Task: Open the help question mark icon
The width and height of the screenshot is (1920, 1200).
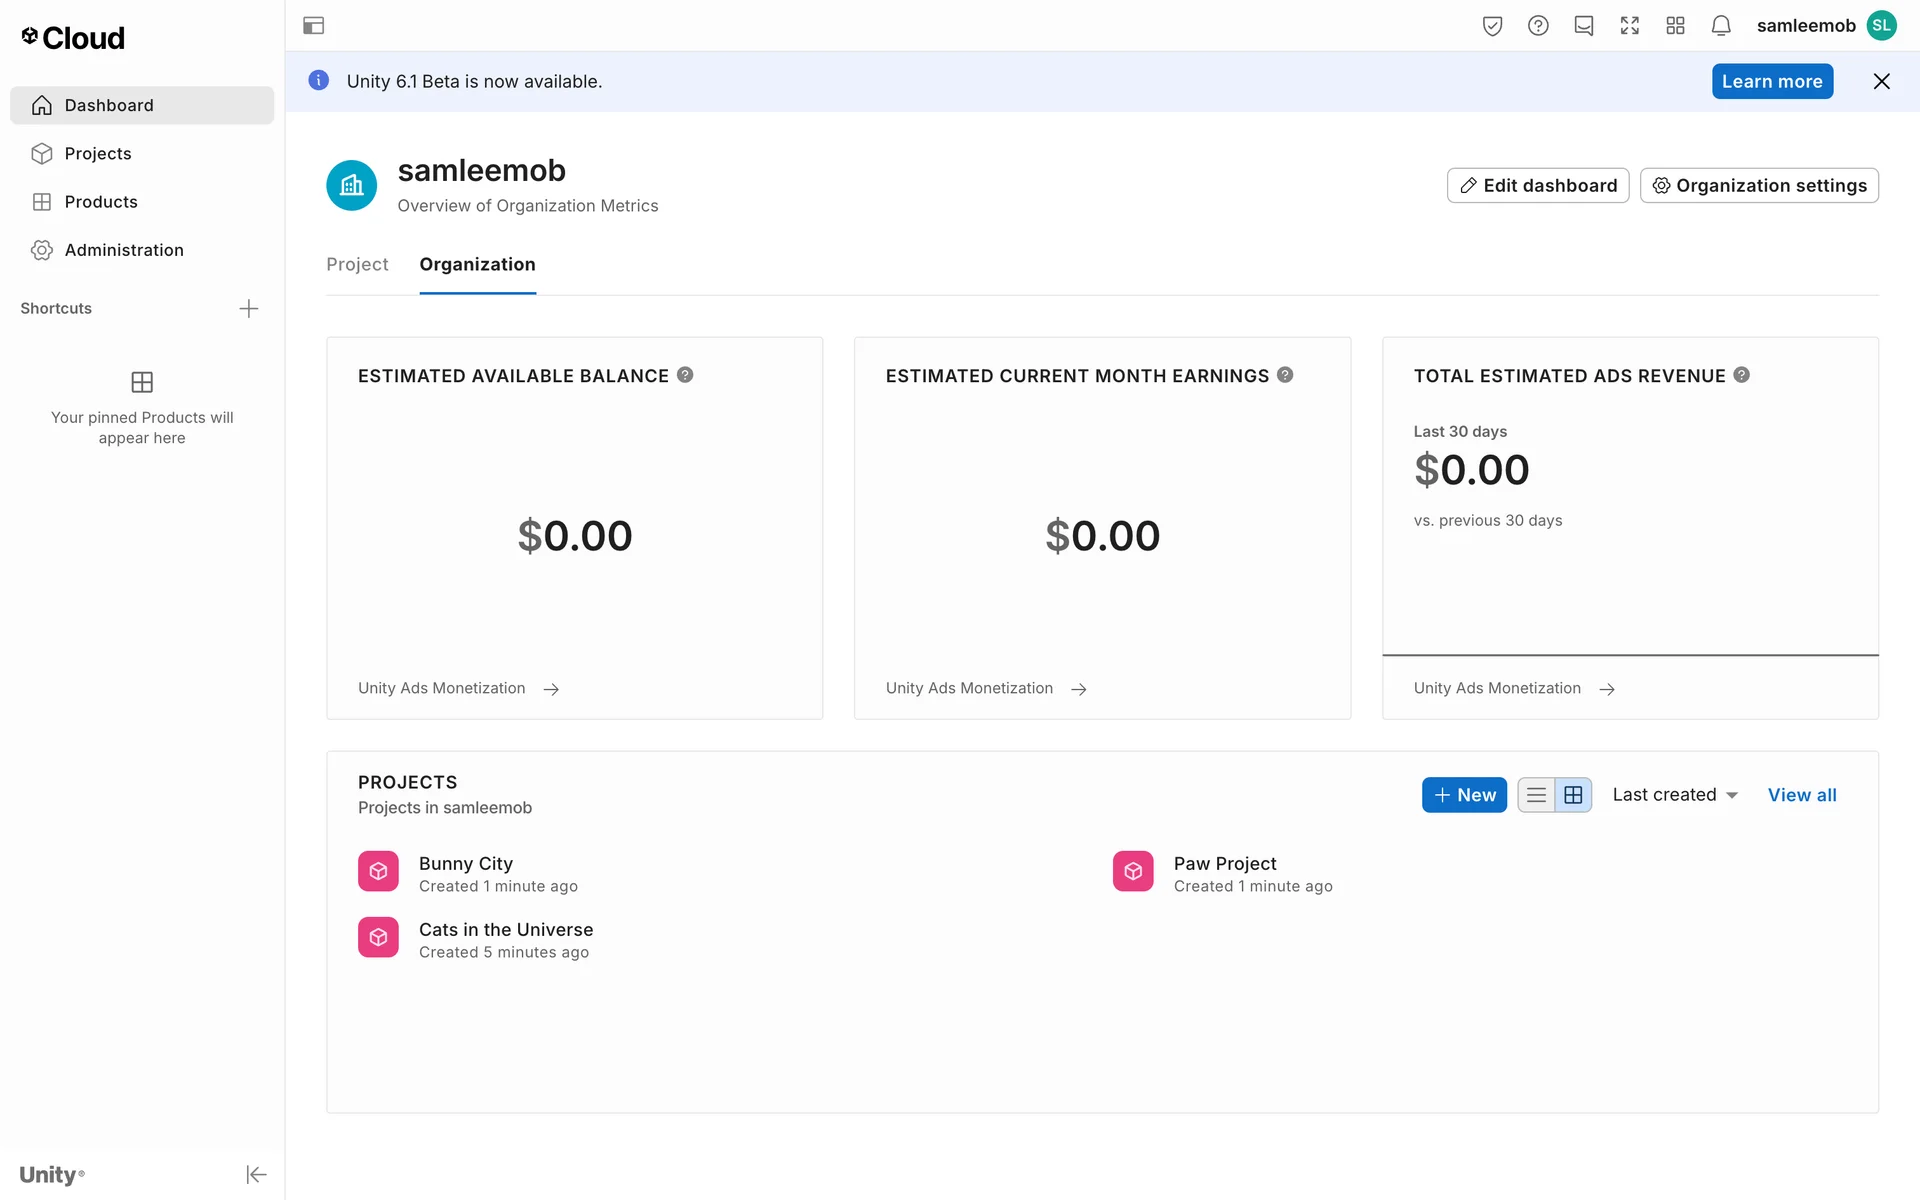Action: [x=1538, y=26]
